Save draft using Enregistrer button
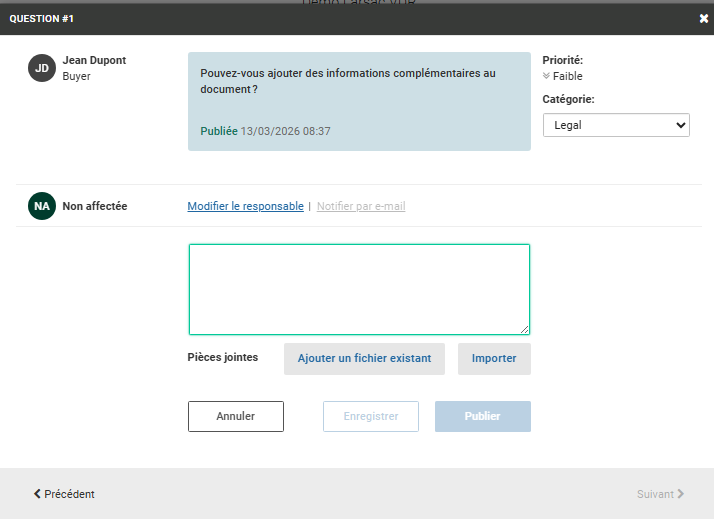 coord(370,416)
